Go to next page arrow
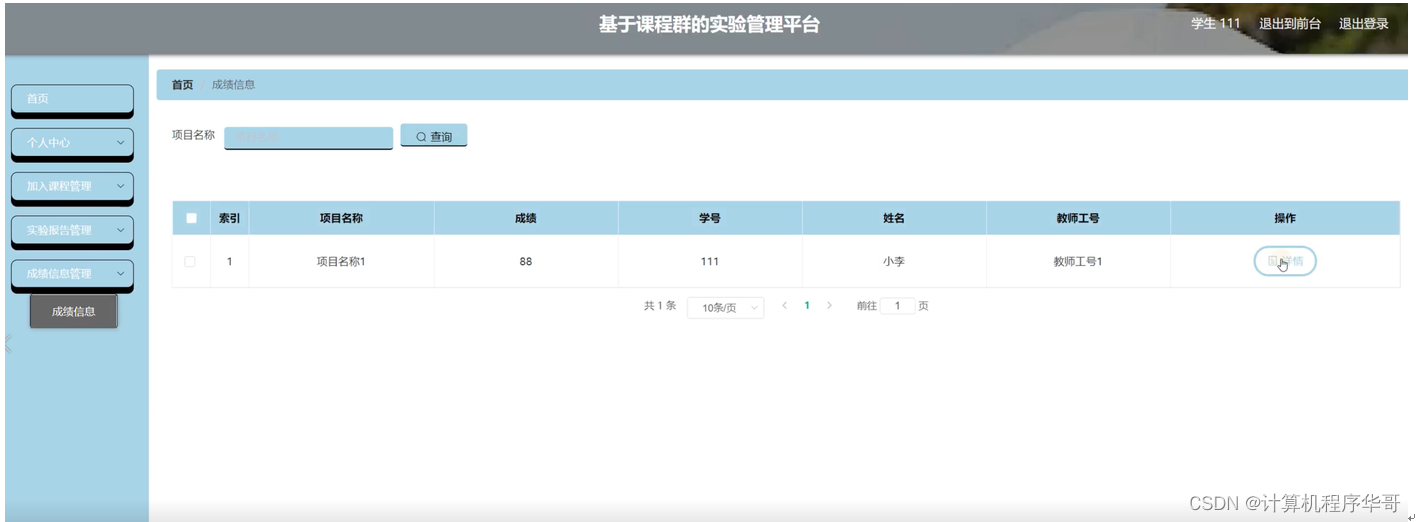The width and height of the screenshot is (1416, 522). 829,306
